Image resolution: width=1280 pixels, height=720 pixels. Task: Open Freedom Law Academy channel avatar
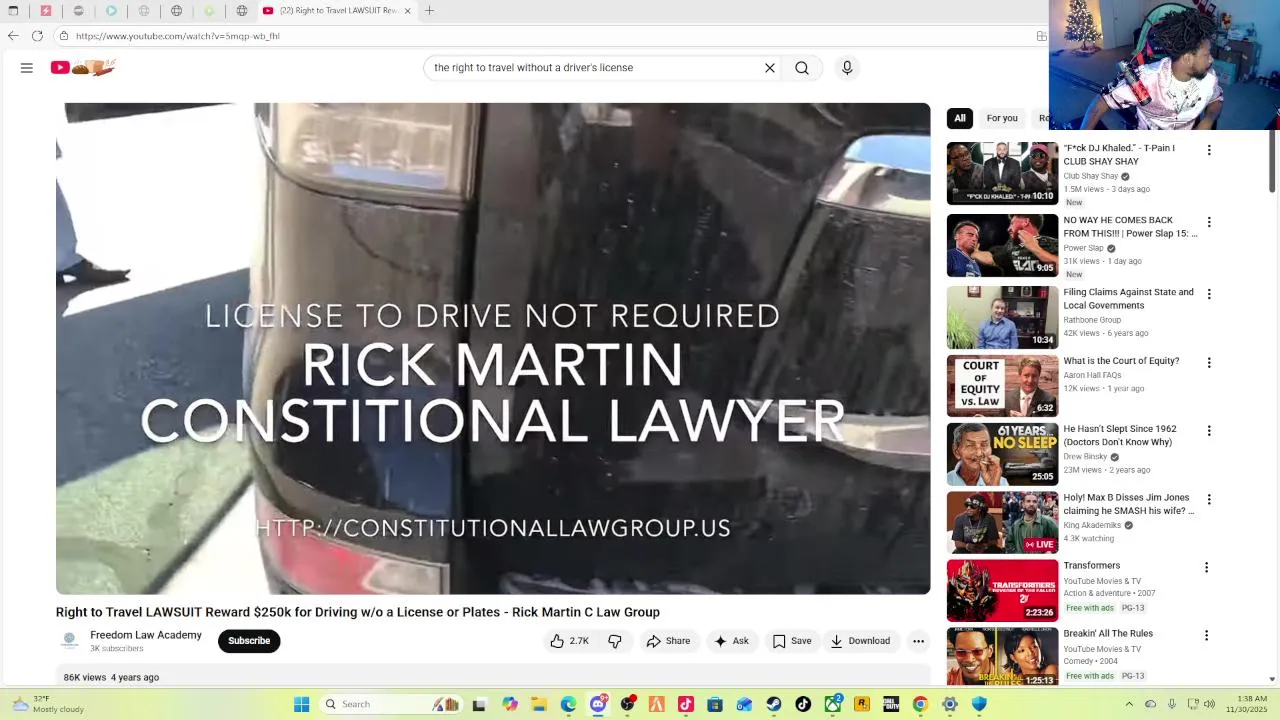coord(70,641)
